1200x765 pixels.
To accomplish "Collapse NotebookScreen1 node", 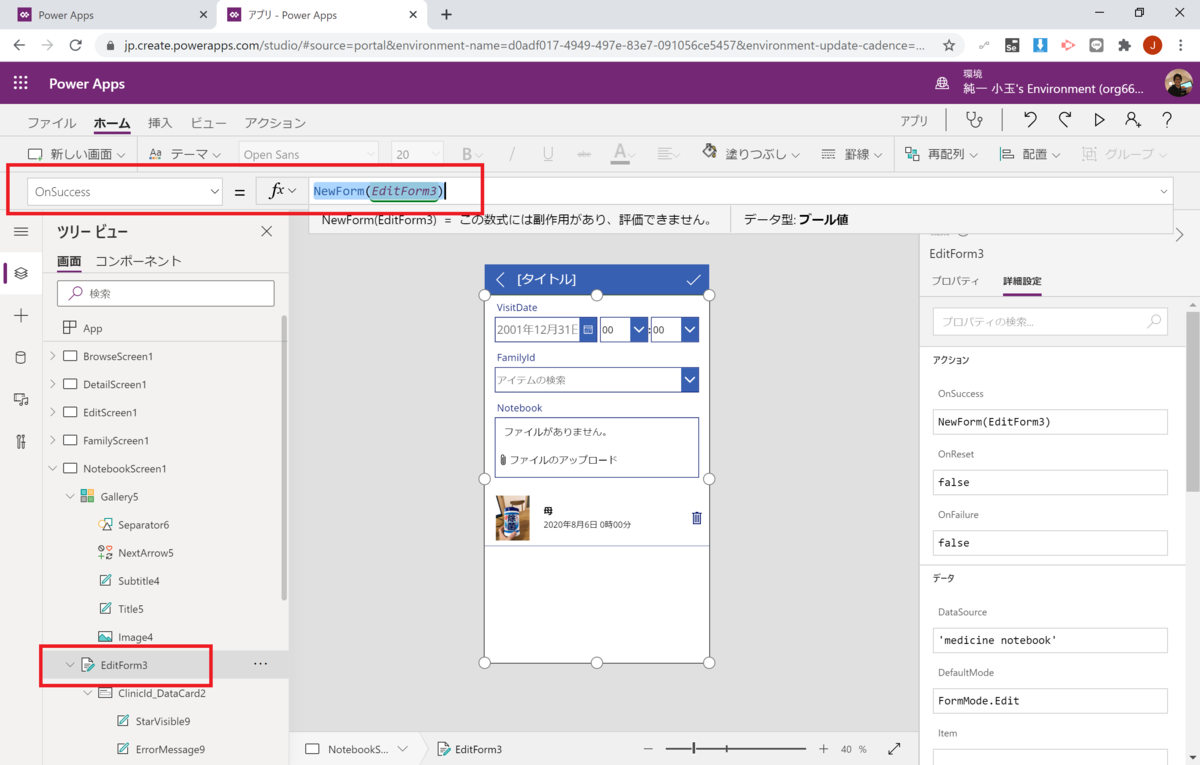I will pyautogui.click(x=52, y=468).
